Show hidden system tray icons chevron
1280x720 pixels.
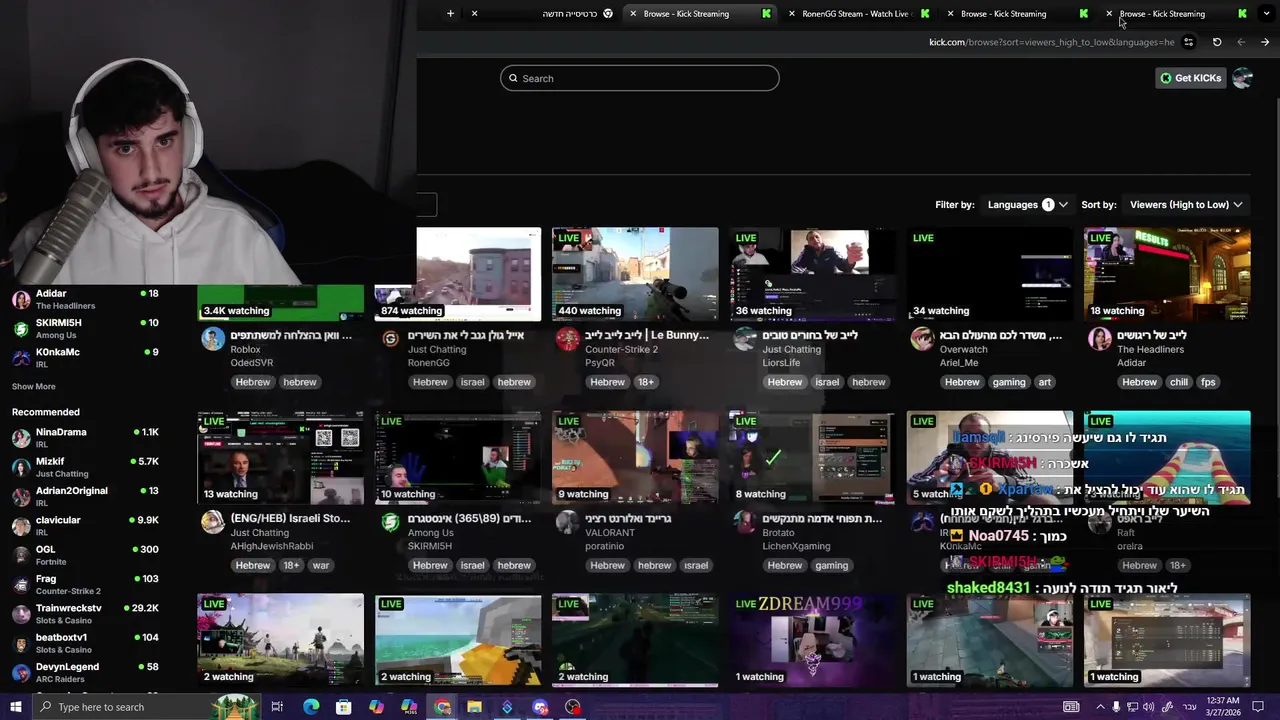coord(1100,707)
